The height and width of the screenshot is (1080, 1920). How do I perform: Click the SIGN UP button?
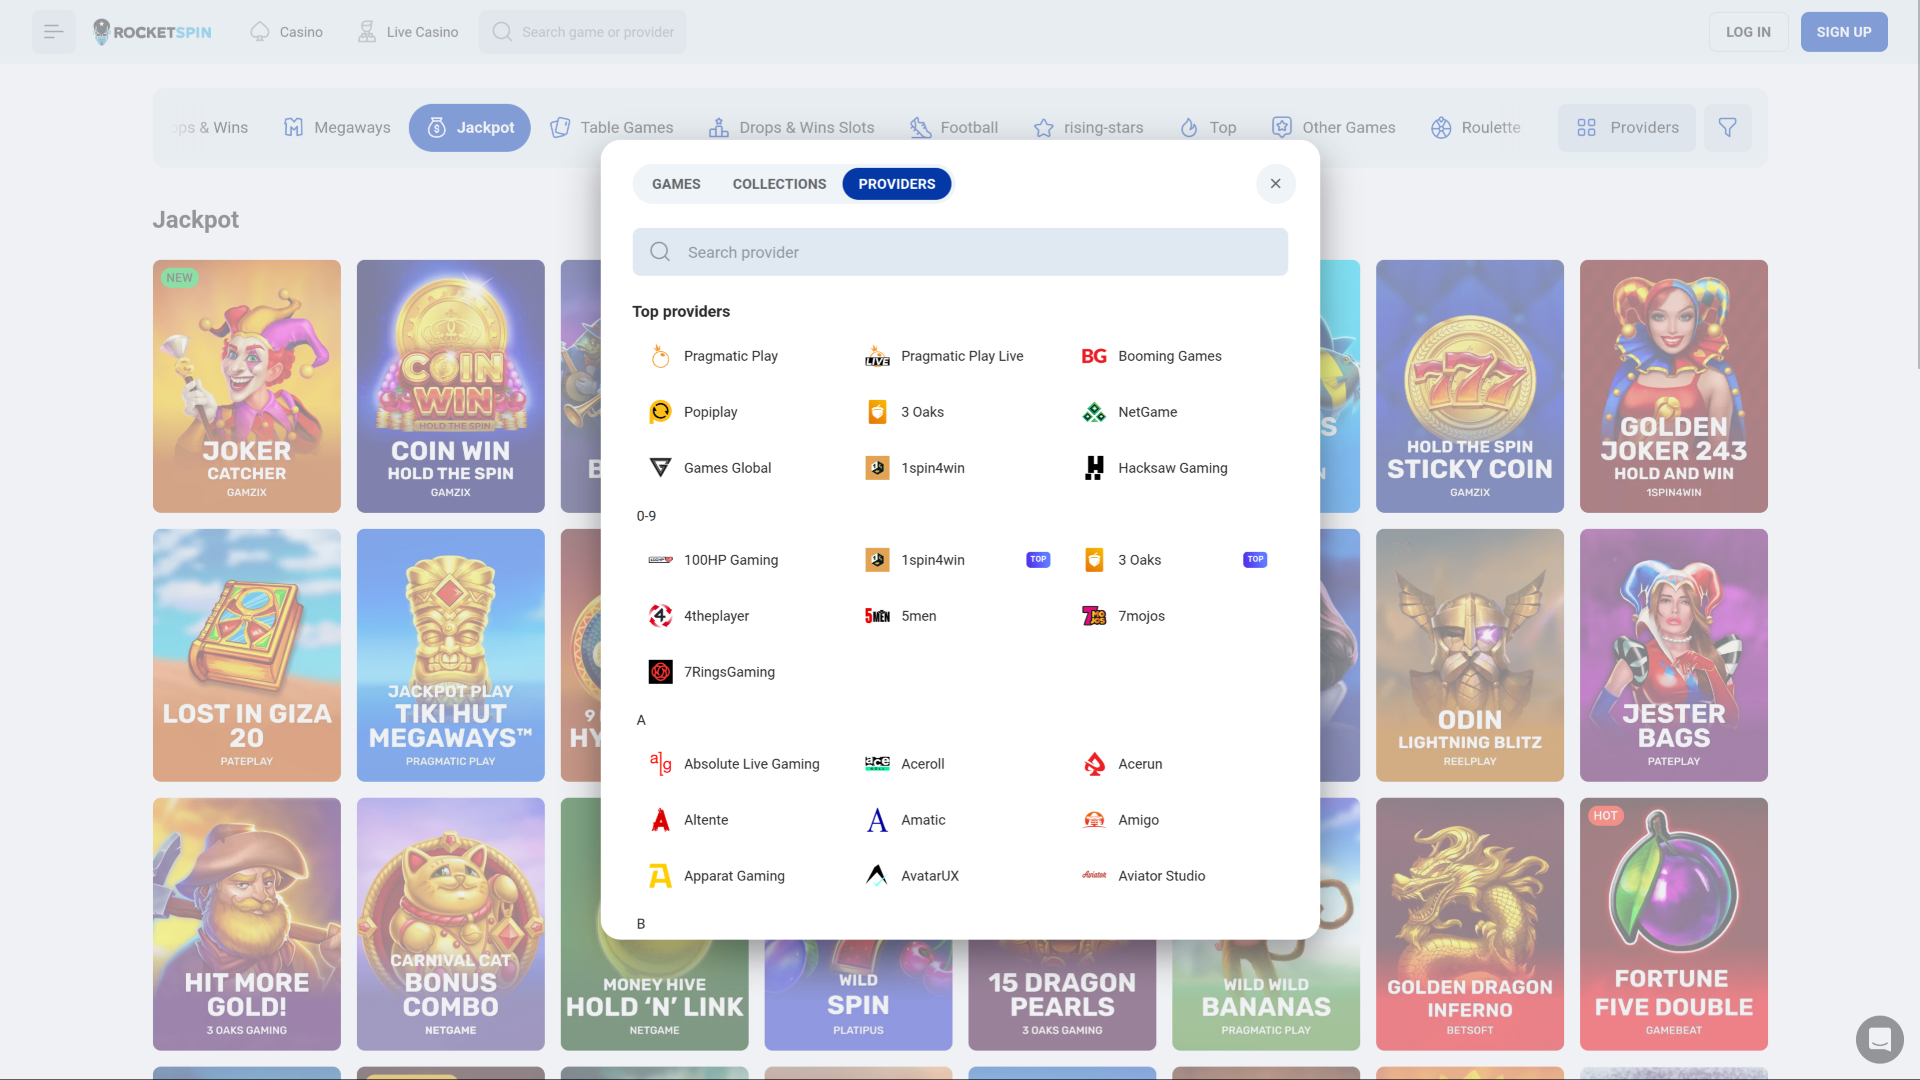click(x=1844, y=31)
